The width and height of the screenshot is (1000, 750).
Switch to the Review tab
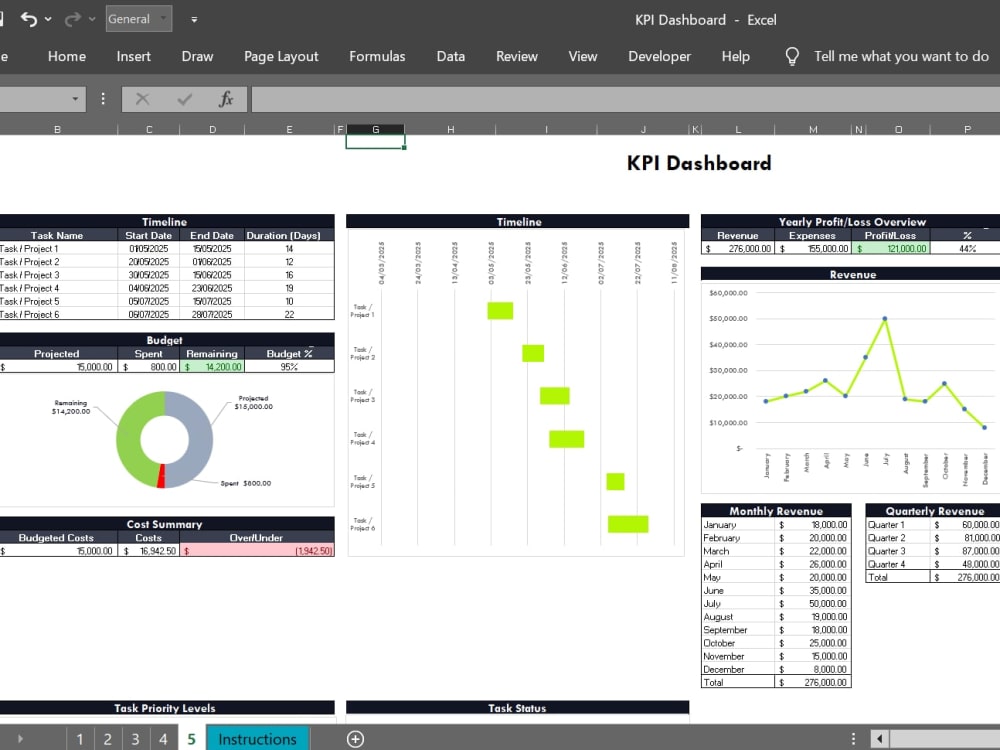[x=517, y=56]
